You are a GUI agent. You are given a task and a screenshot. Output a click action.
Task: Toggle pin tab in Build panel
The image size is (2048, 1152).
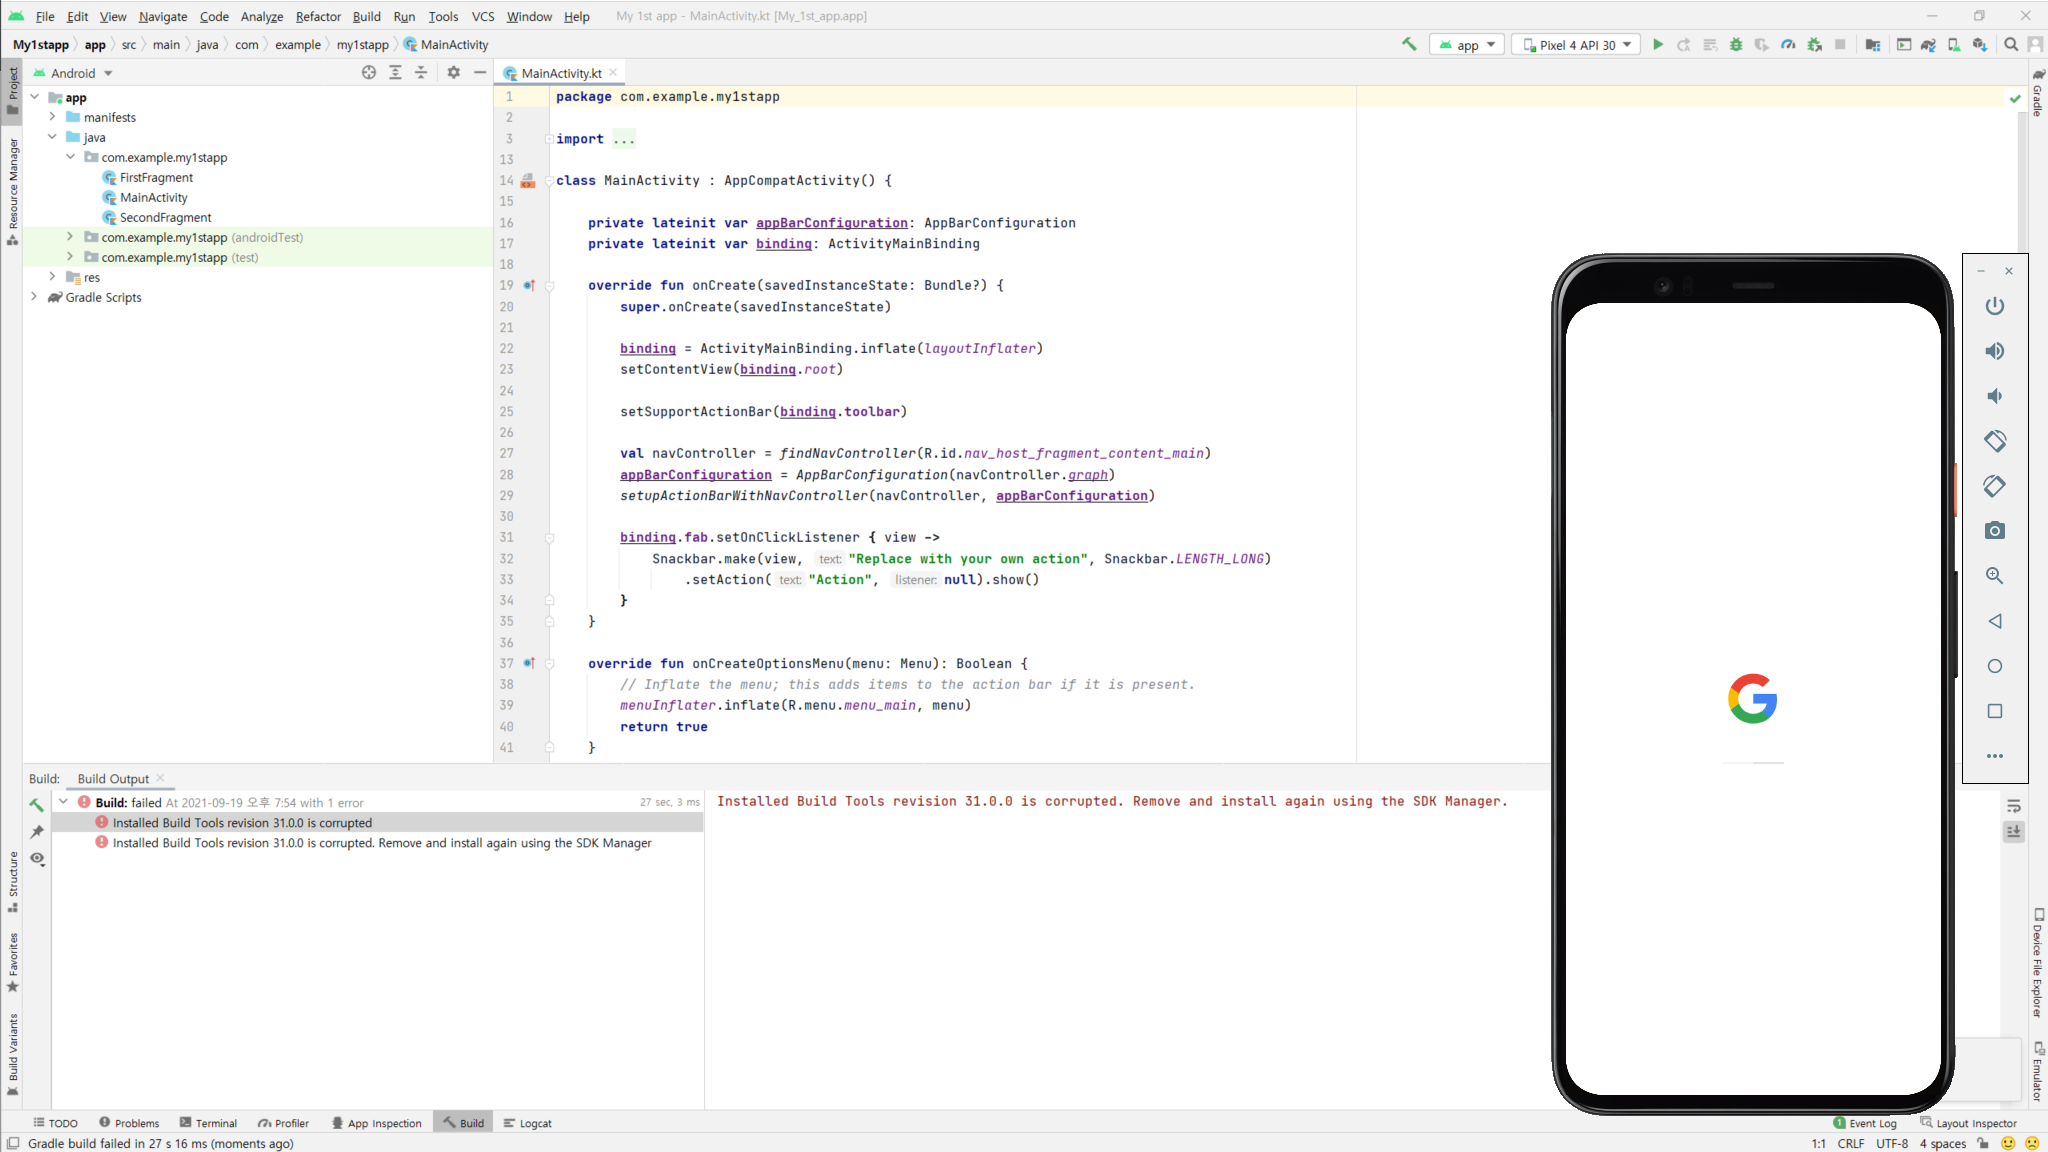pyautogui.click(x=37, y=832)
